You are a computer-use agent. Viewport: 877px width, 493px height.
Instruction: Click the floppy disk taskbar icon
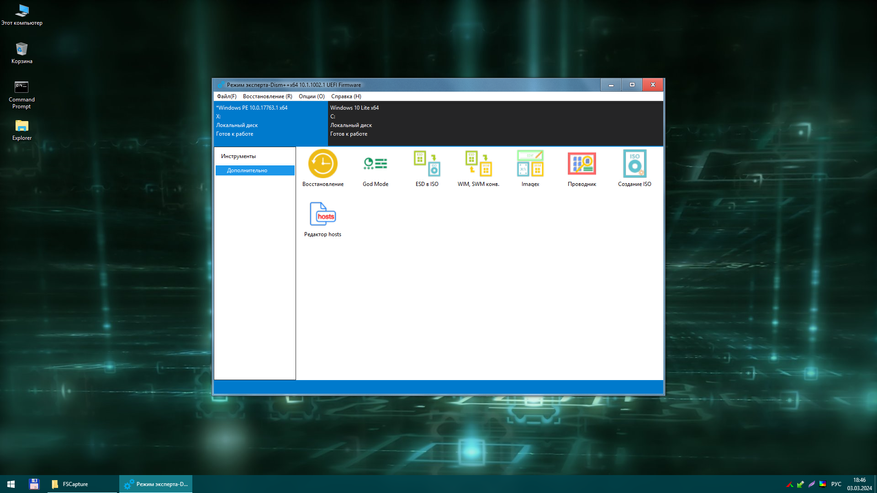(34, 484)
